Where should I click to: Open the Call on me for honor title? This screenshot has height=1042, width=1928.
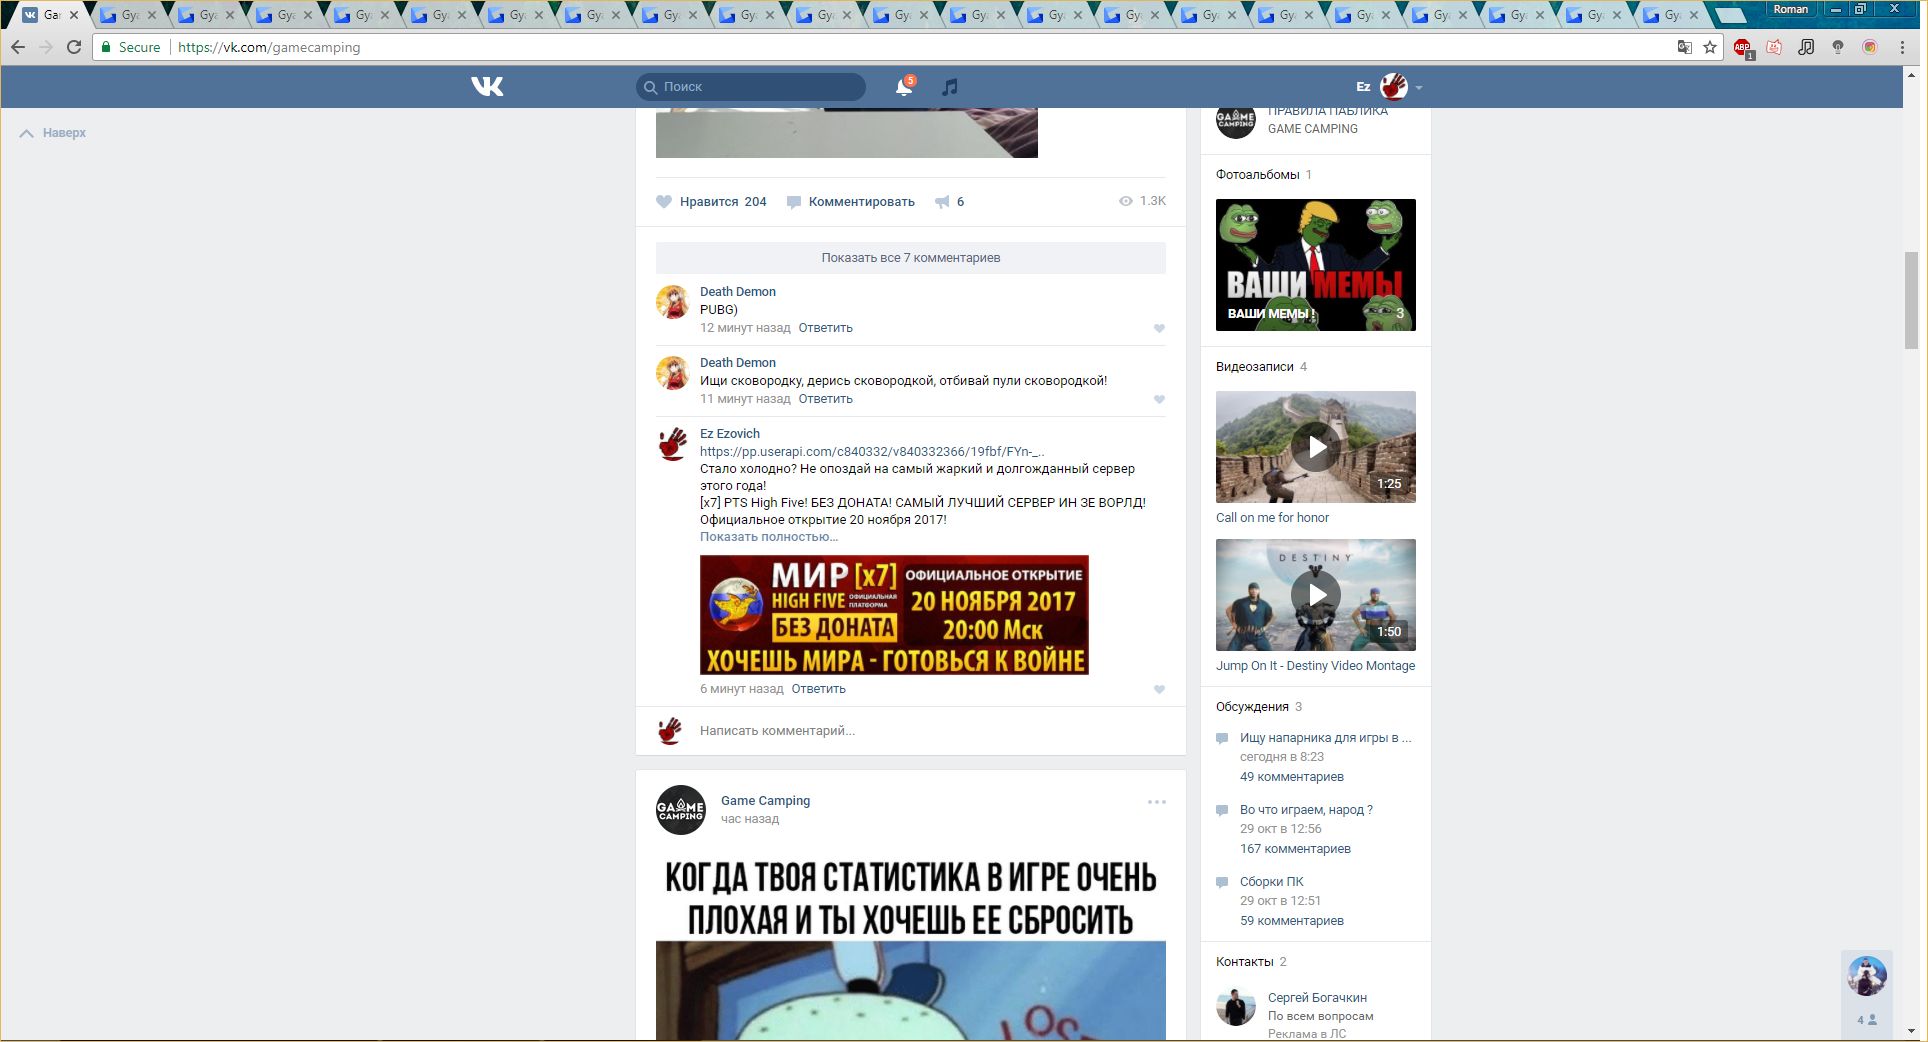[x=1272, y=518]
